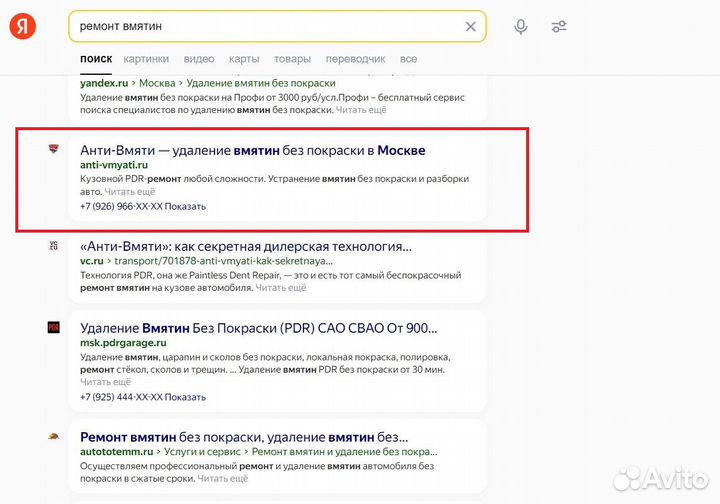The image size is (720, 504).
Task: Follow 'Удаление вмятин без покраски' breadcrumb link
Action: point(261,83)
